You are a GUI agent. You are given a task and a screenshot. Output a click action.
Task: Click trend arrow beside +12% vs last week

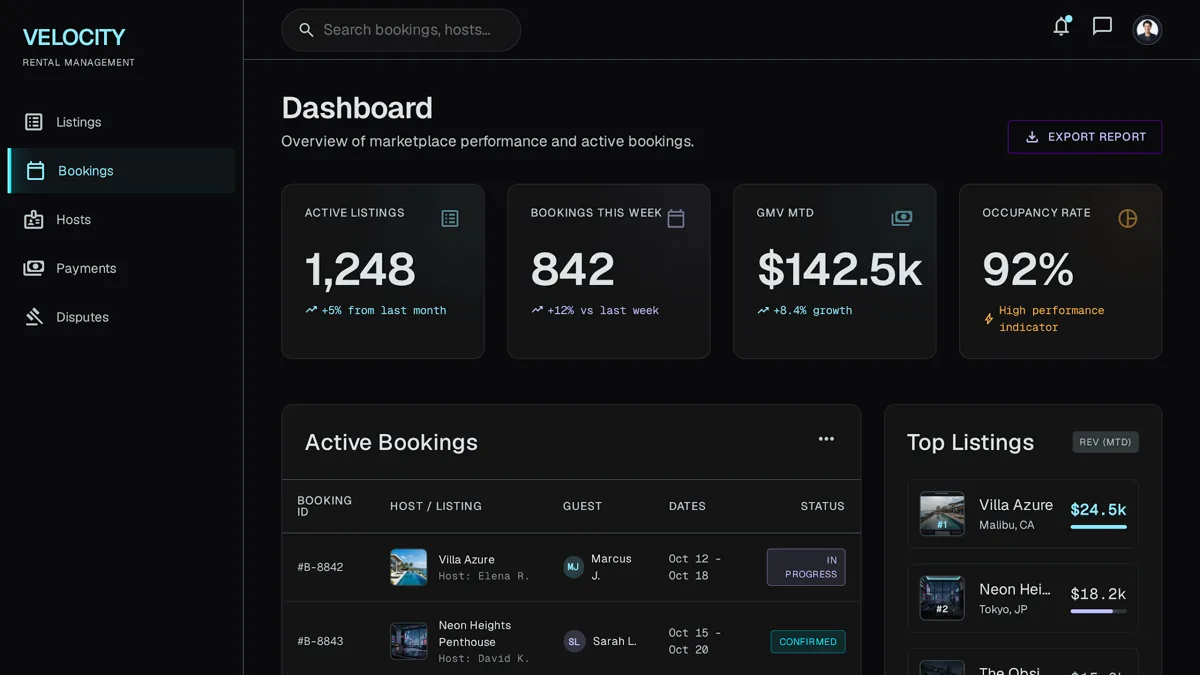tap(537, 310)
